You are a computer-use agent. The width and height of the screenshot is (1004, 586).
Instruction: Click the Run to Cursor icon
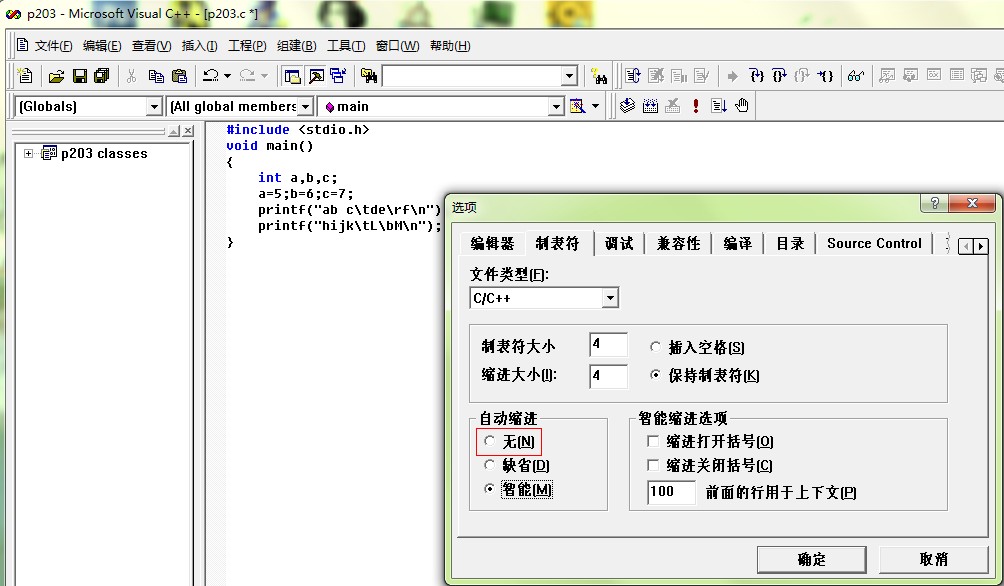(825, 76)
